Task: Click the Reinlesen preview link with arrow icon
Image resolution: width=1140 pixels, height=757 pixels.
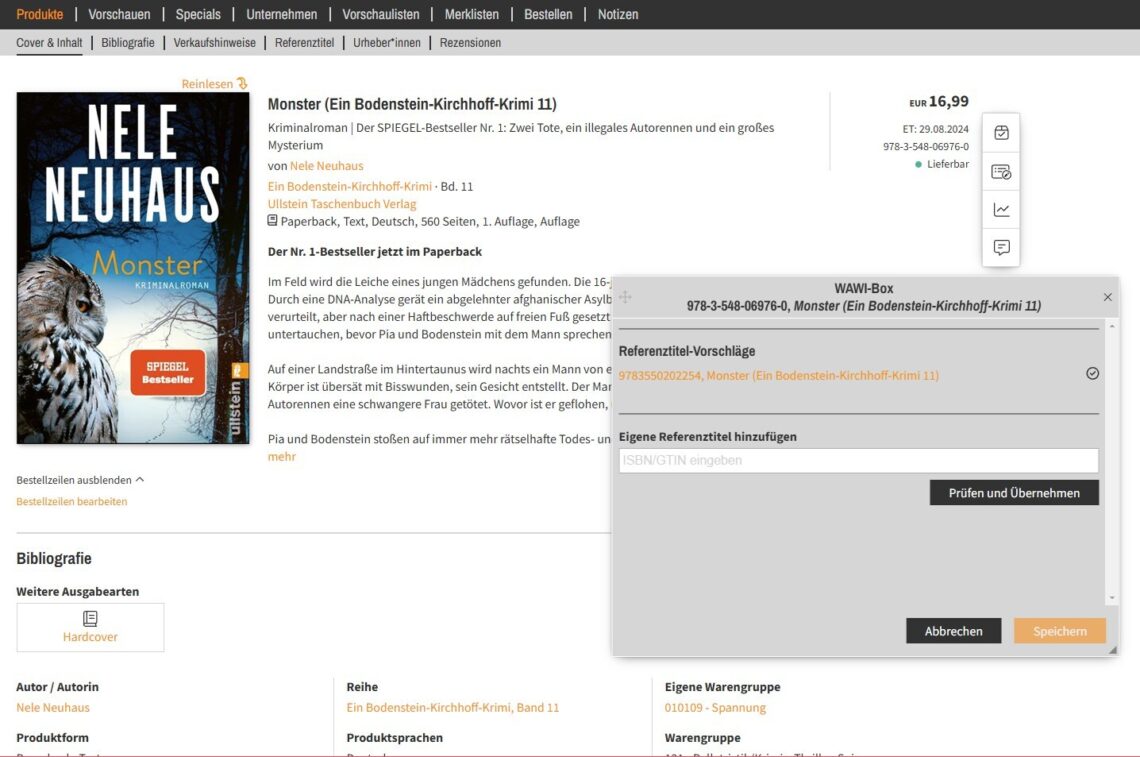Action: tap(214, 84)
